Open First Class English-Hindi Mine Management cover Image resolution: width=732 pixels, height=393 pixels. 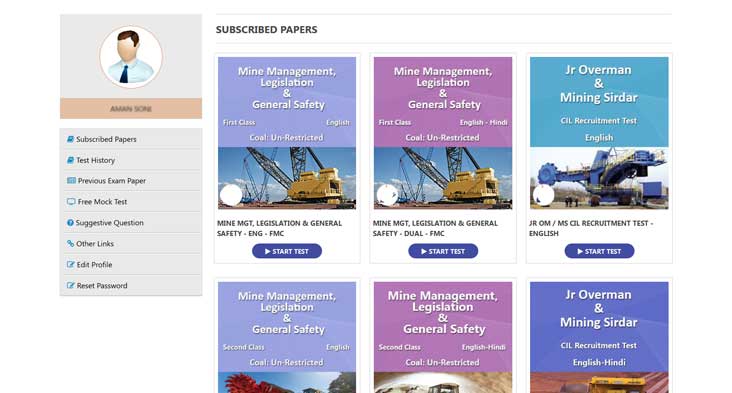click(443, 133)
